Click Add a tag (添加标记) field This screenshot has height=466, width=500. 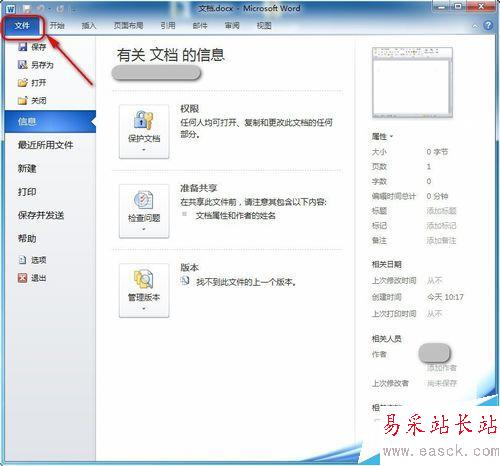441,226
